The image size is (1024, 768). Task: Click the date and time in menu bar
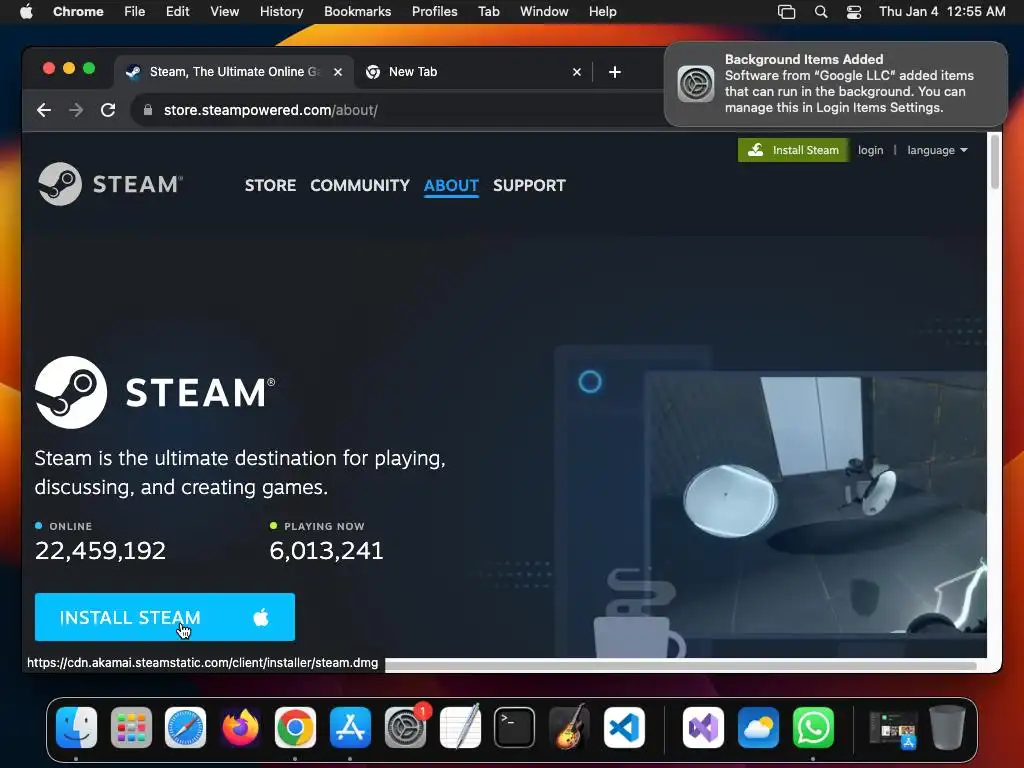click(x=942, y=12)
